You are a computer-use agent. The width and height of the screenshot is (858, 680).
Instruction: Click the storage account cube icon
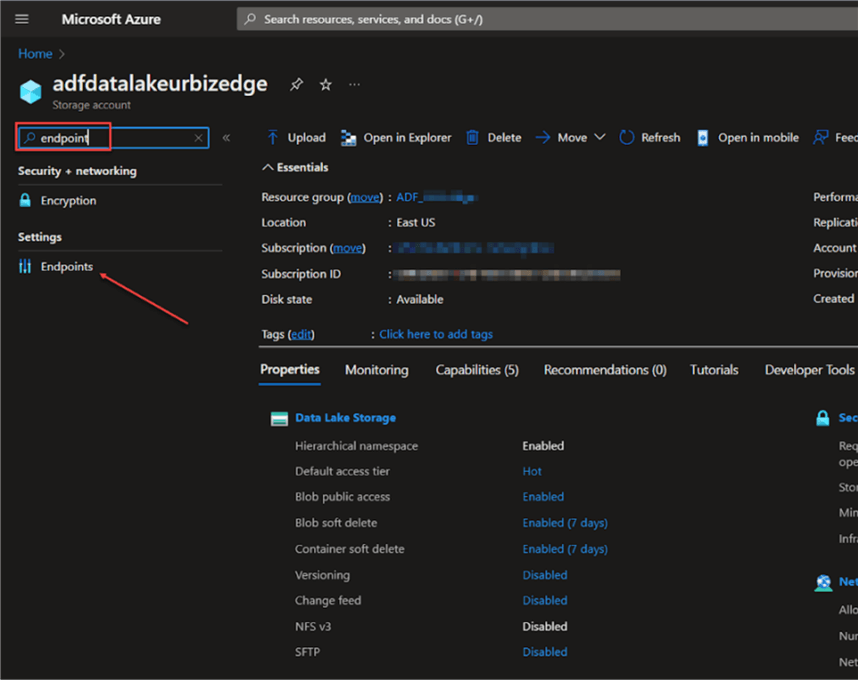(31, 91)
